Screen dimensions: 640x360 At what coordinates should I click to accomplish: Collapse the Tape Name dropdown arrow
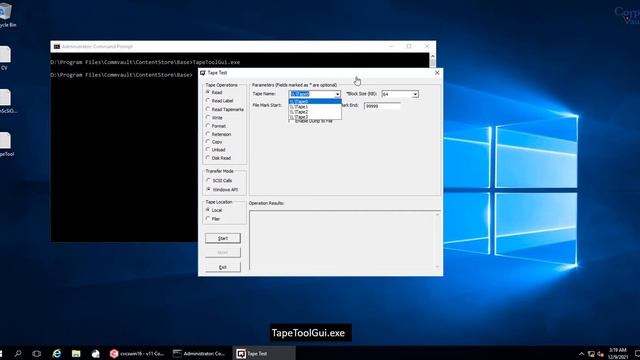337,94
